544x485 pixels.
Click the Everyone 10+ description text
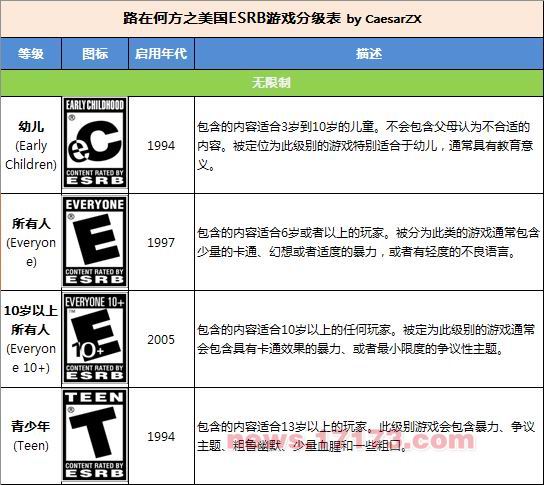point(366,339)
